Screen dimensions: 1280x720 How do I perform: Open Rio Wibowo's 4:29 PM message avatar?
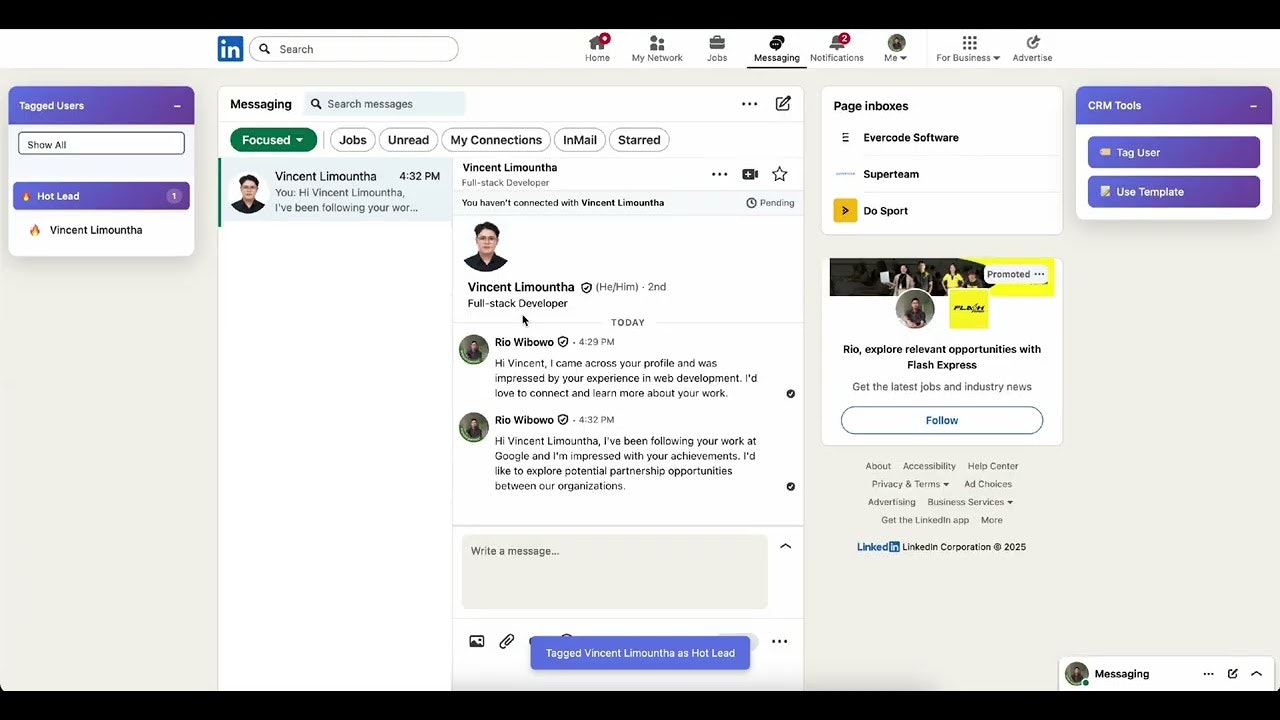[473, 349]
